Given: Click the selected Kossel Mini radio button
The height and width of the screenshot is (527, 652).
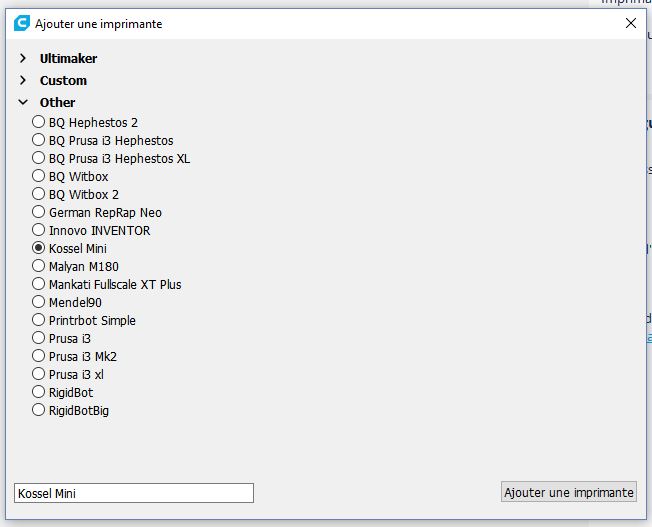Looking at the screenshot, I should pyautogui.click(x=38, y=248).
